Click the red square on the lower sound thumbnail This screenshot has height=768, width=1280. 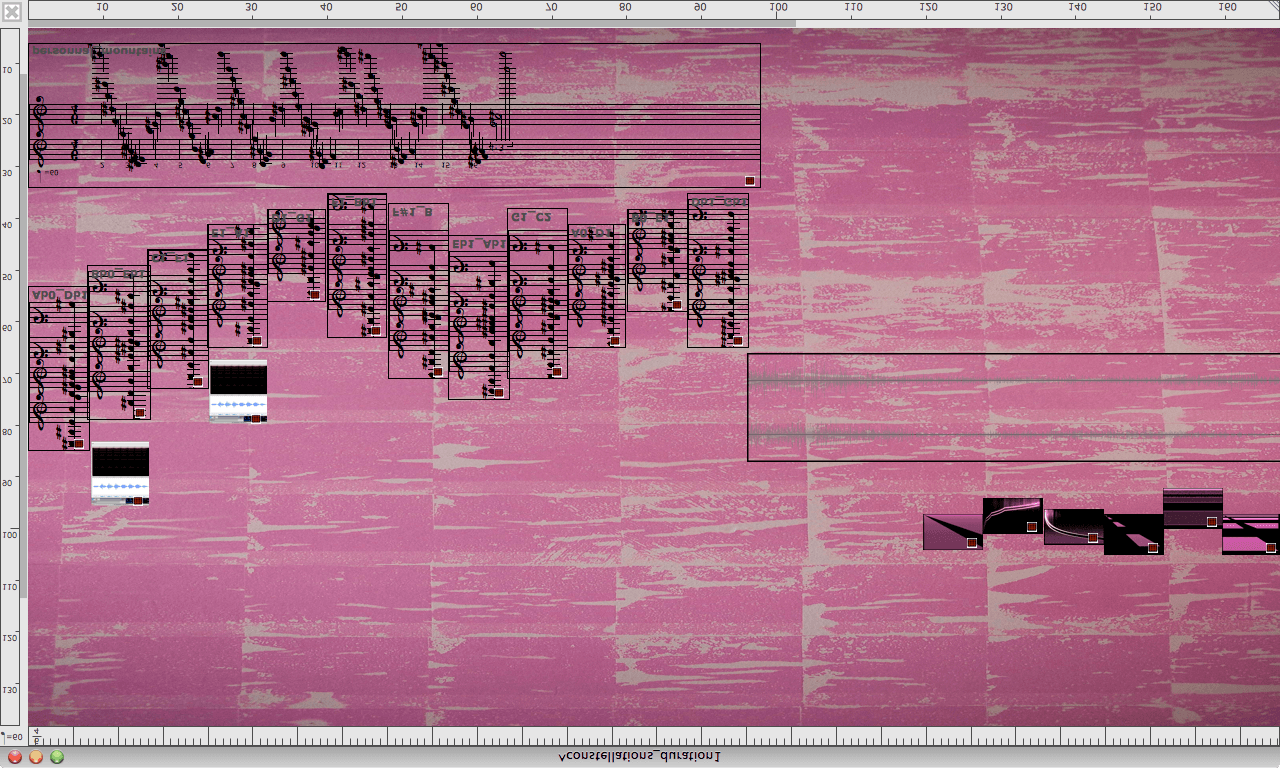pos(138,500)
